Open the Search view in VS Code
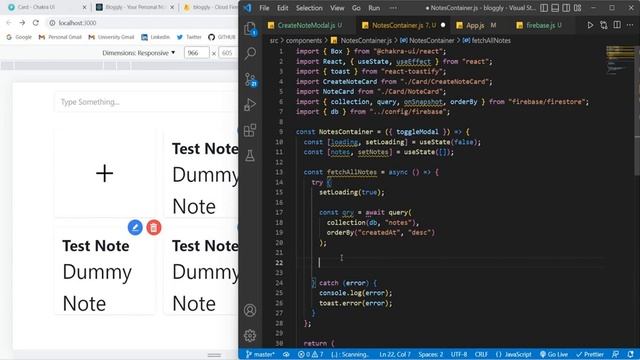 (250, 53)
